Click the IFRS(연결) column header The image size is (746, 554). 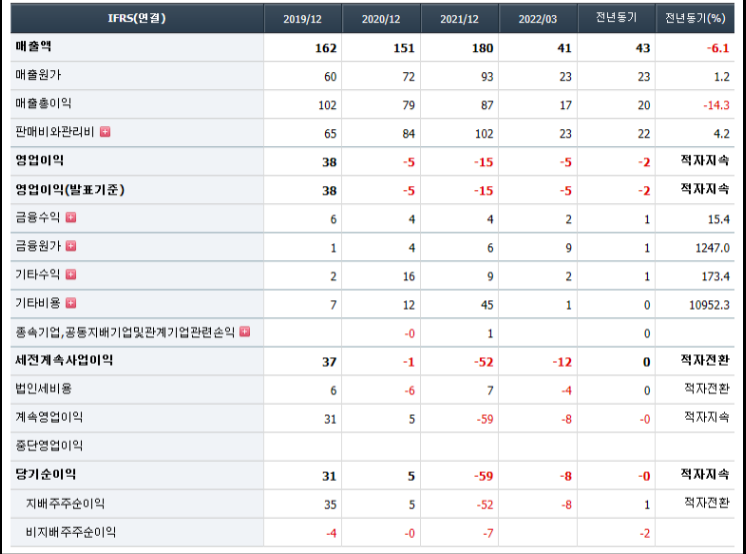coord(137,18)
